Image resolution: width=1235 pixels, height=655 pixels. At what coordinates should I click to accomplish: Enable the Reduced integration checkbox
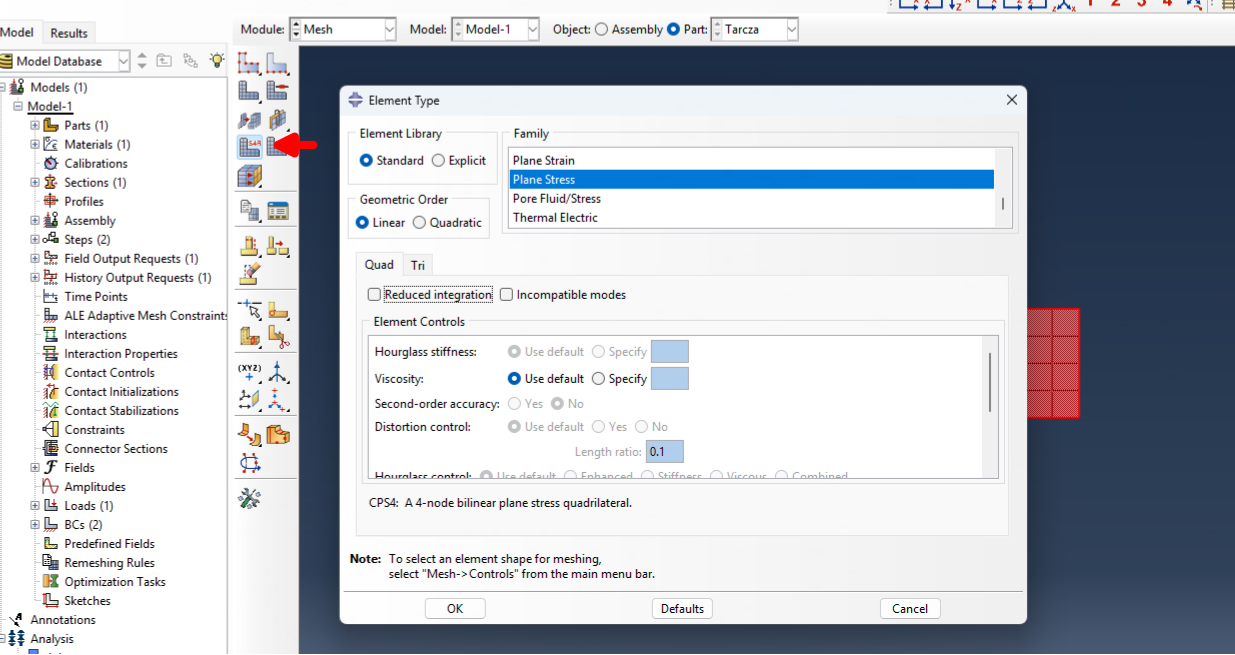[x=375, y=295]
